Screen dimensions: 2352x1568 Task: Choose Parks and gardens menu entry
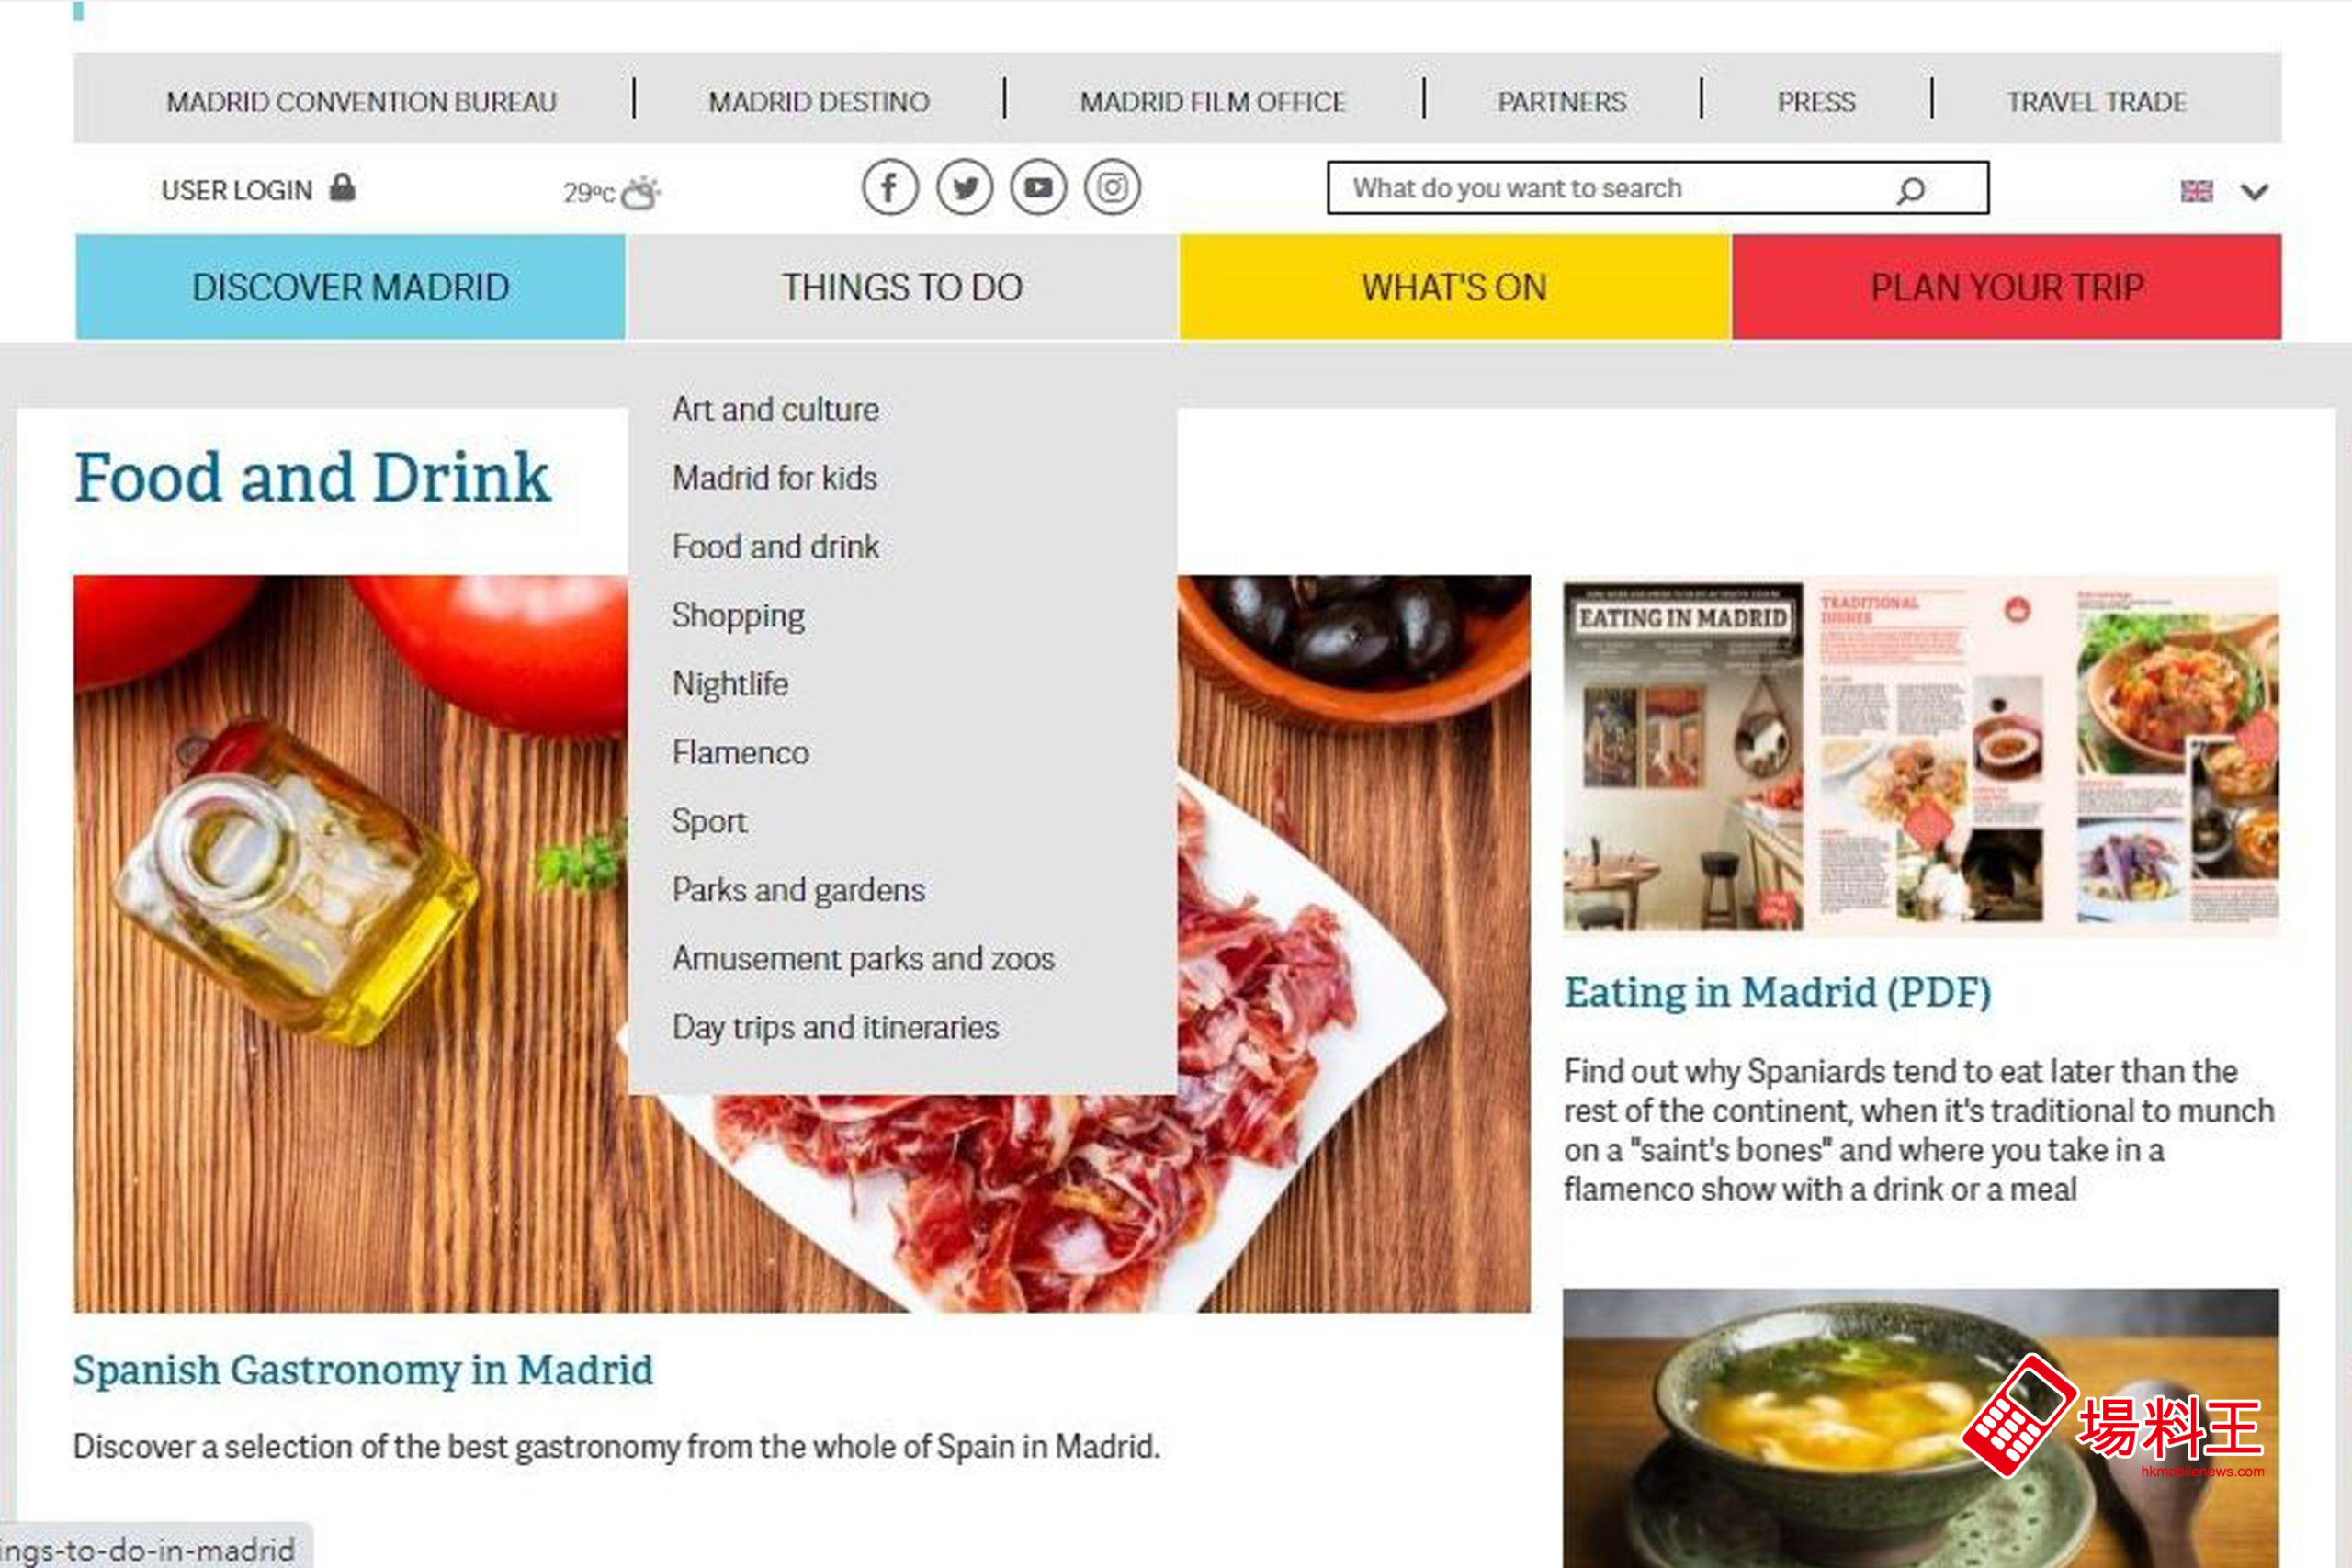[x=798, y=890]
